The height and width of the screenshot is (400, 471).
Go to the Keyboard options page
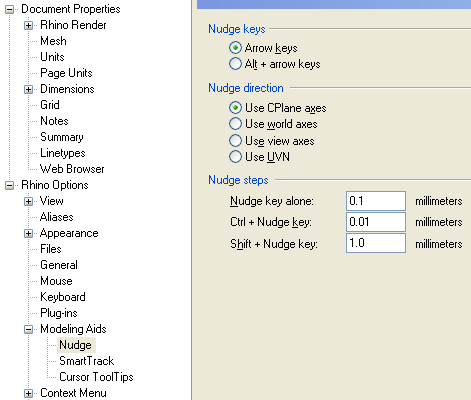[x=63, y=297]
